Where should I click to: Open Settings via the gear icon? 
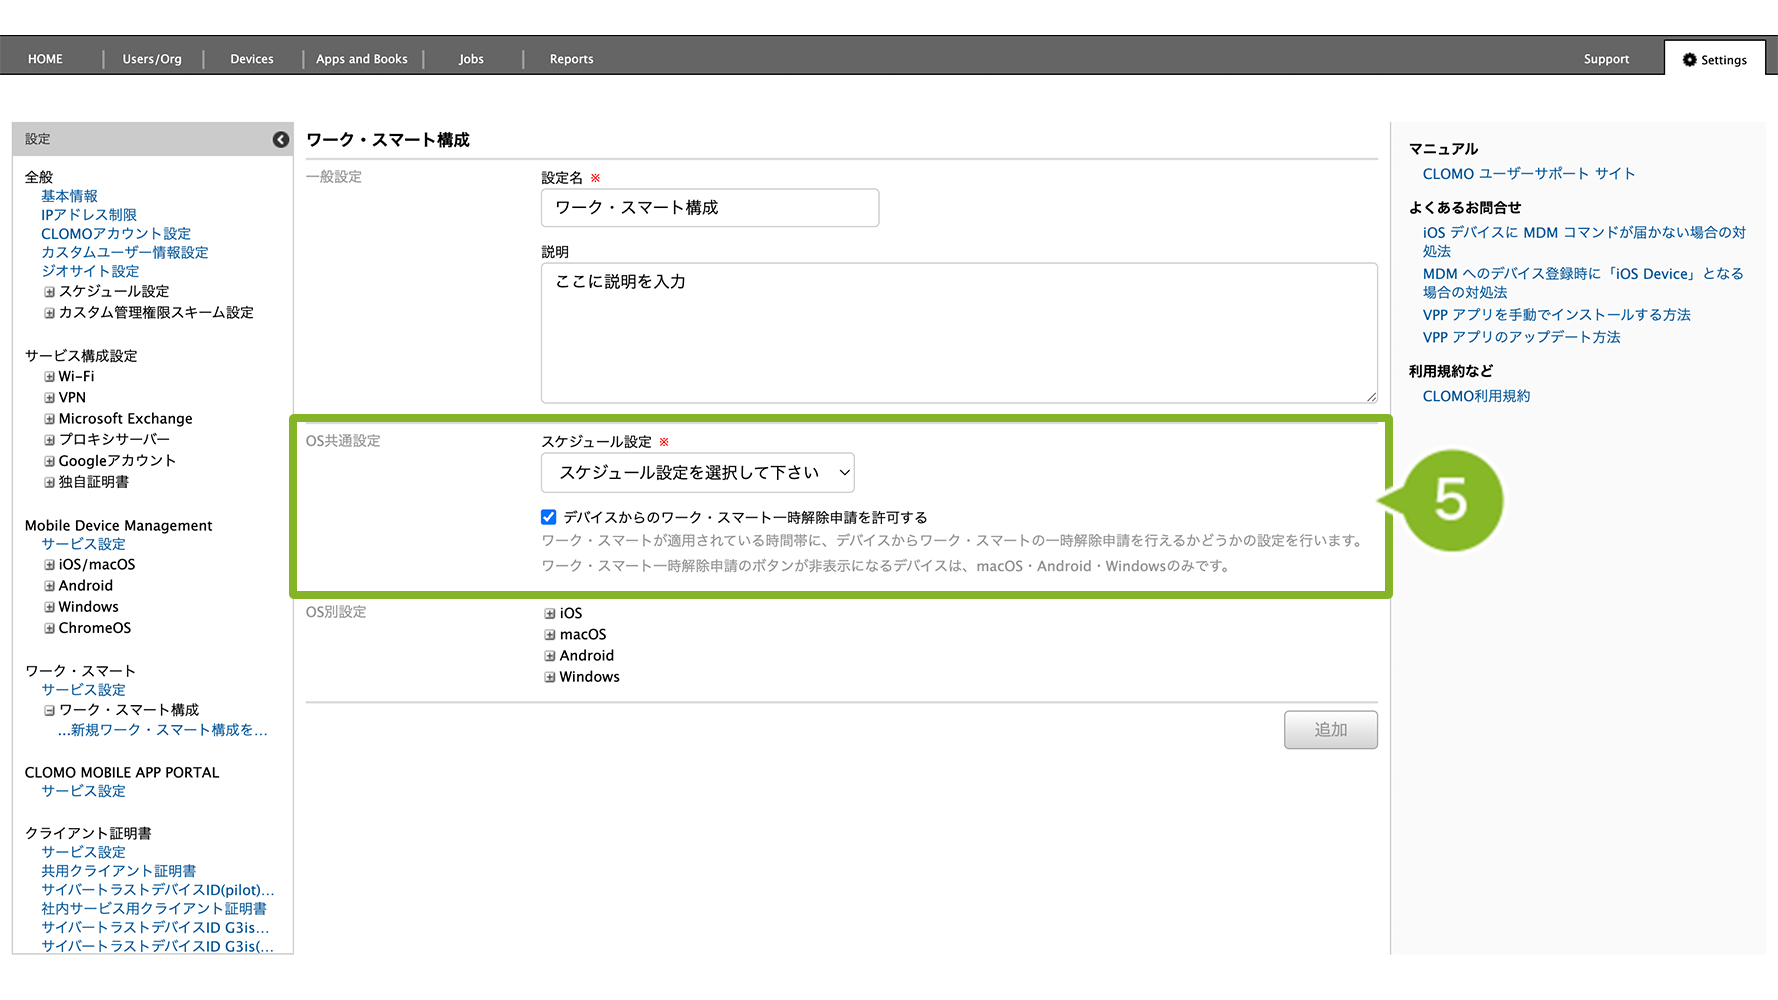click(1690, 60)
